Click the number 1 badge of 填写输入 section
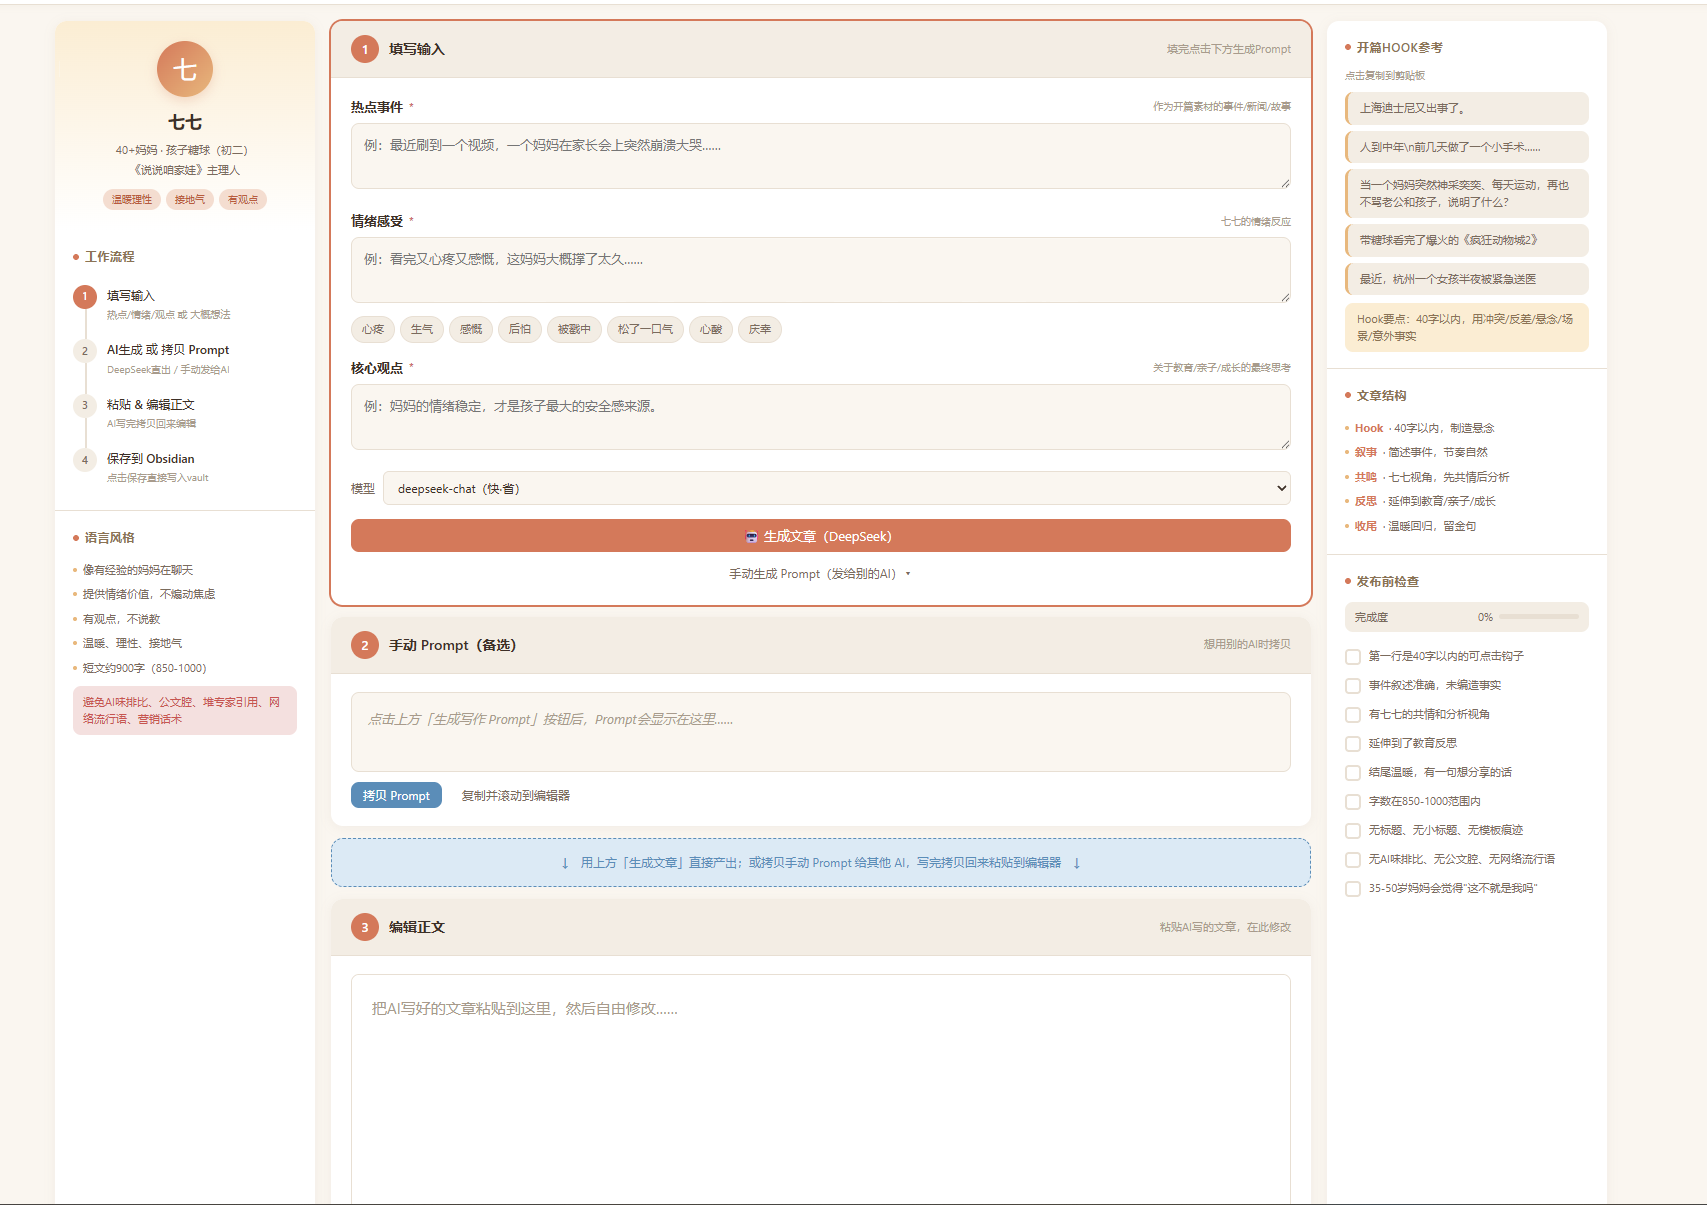 [x=365, y=49]
